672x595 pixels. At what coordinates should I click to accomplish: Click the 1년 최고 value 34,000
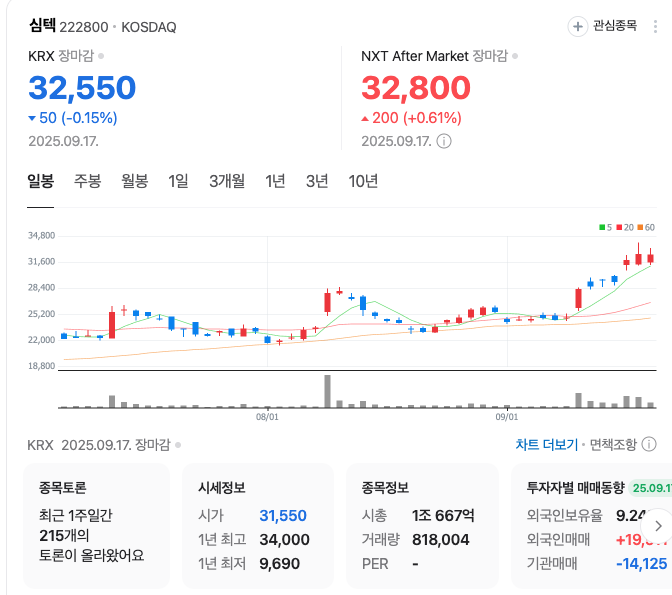285,540
